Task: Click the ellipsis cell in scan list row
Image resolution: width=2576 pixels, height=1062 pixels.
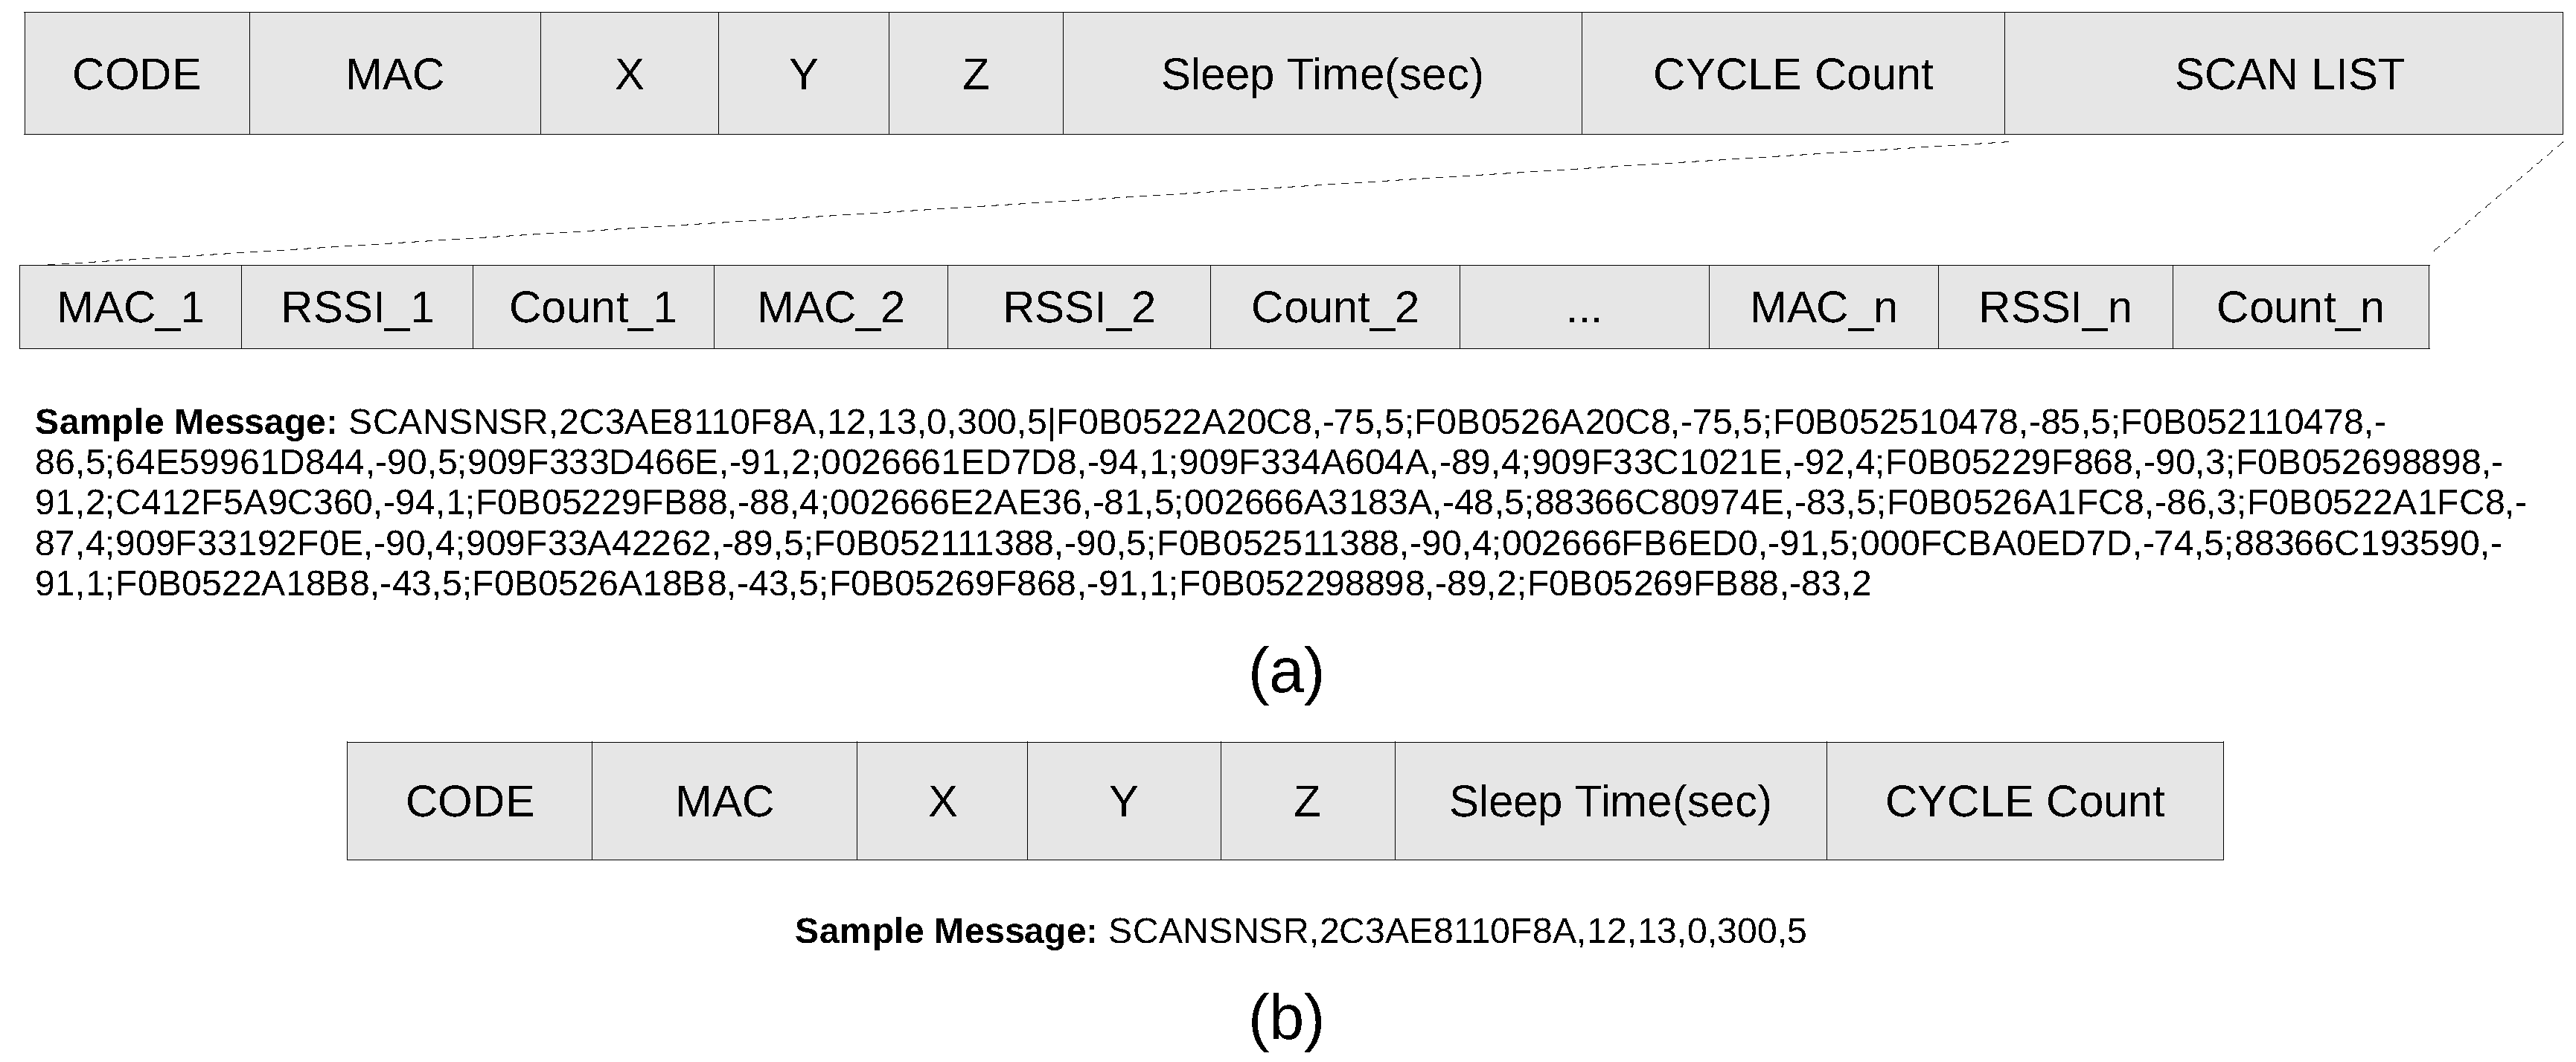Action: click(x=1584, y=307)
